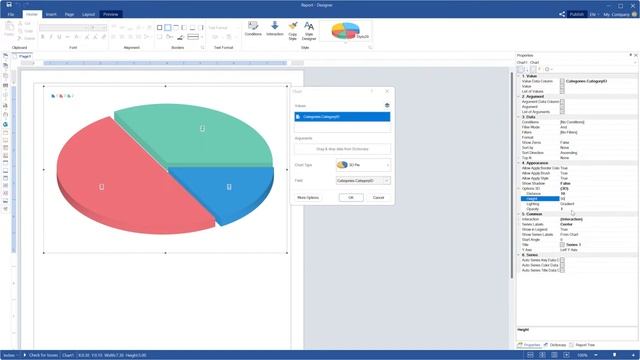
Task: Click the share icon next to Publish
Action: pyautogui.click(x=562, y=14)
